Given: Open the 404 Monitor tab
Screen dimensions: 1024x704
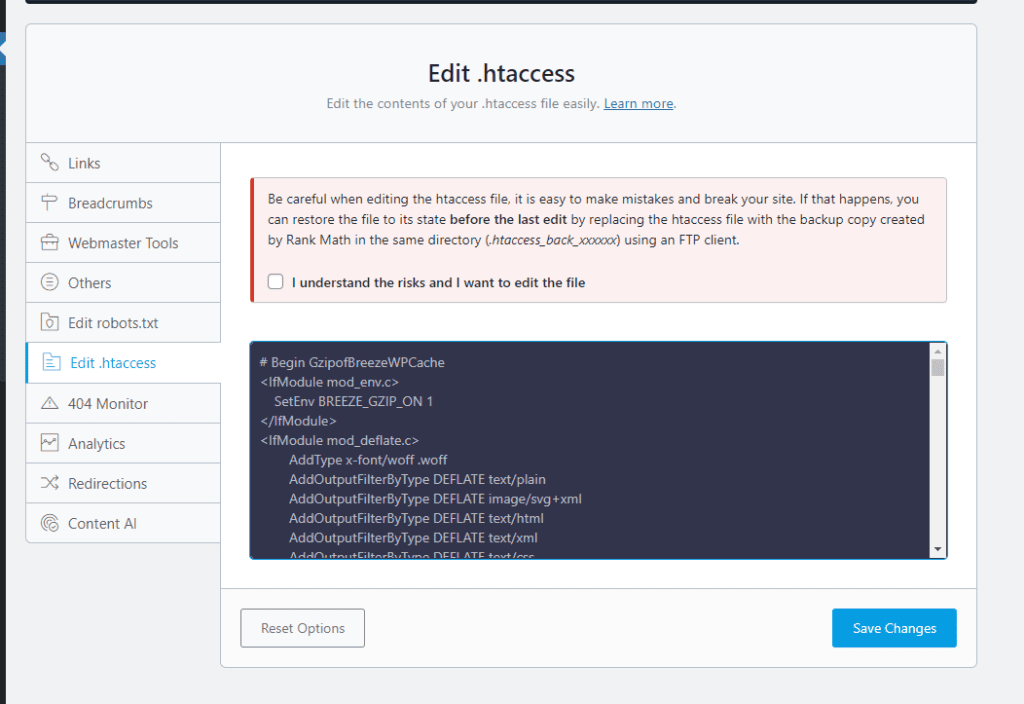Looking at the screenshot, I should [x=123, y=404].
